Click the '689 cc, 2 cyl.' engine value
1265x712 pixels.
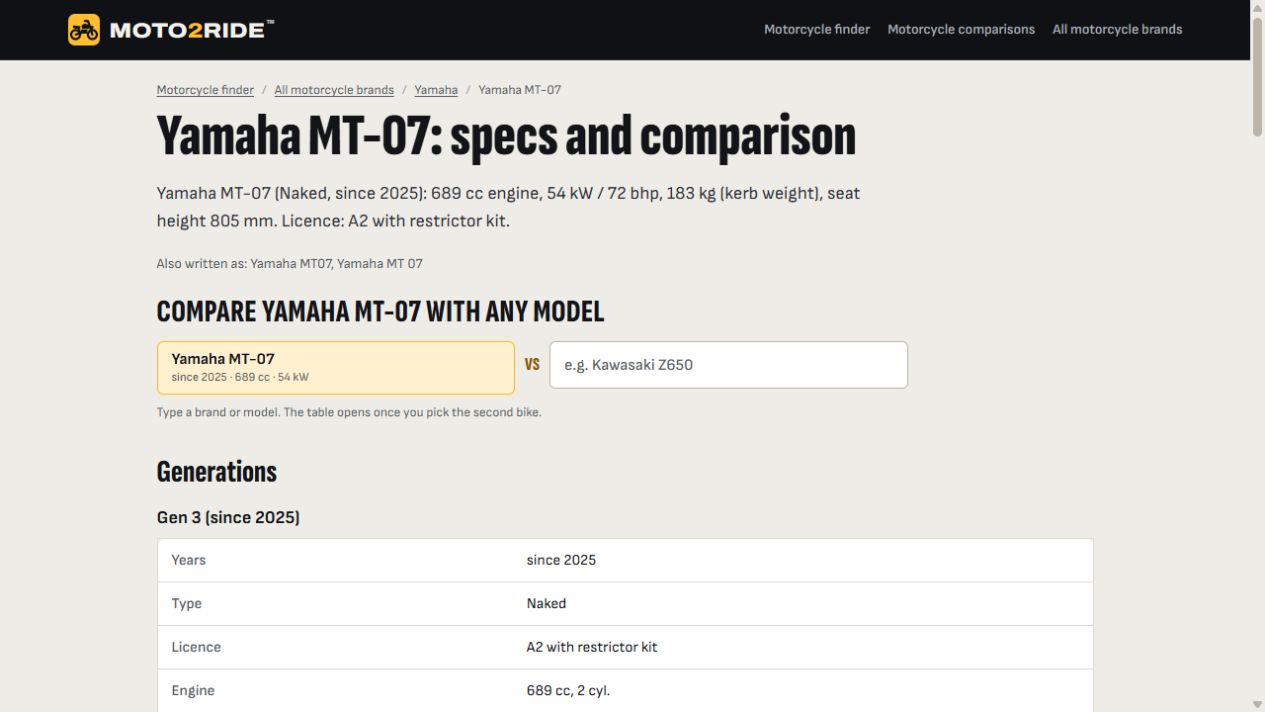(x=568, y=691)
